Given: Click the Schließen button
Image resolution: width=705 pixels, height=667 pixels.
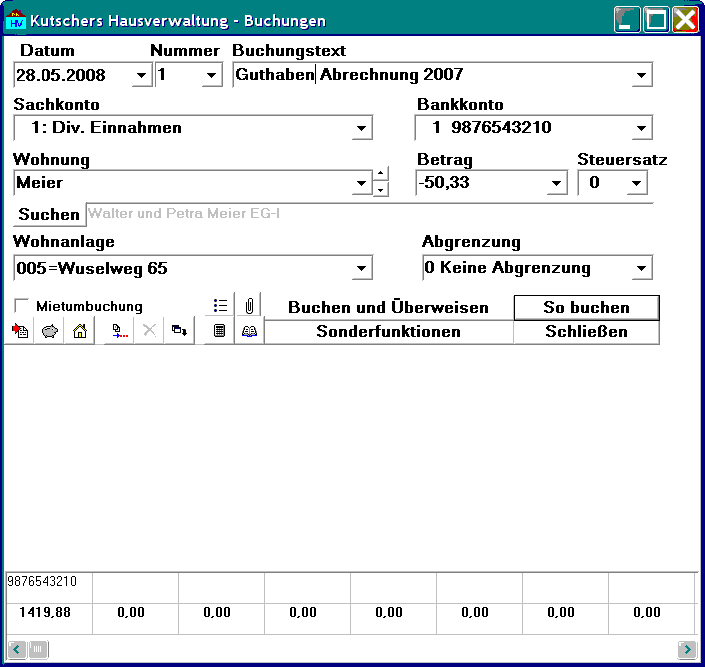Looking at the screenshot, I should pos(586,332).
